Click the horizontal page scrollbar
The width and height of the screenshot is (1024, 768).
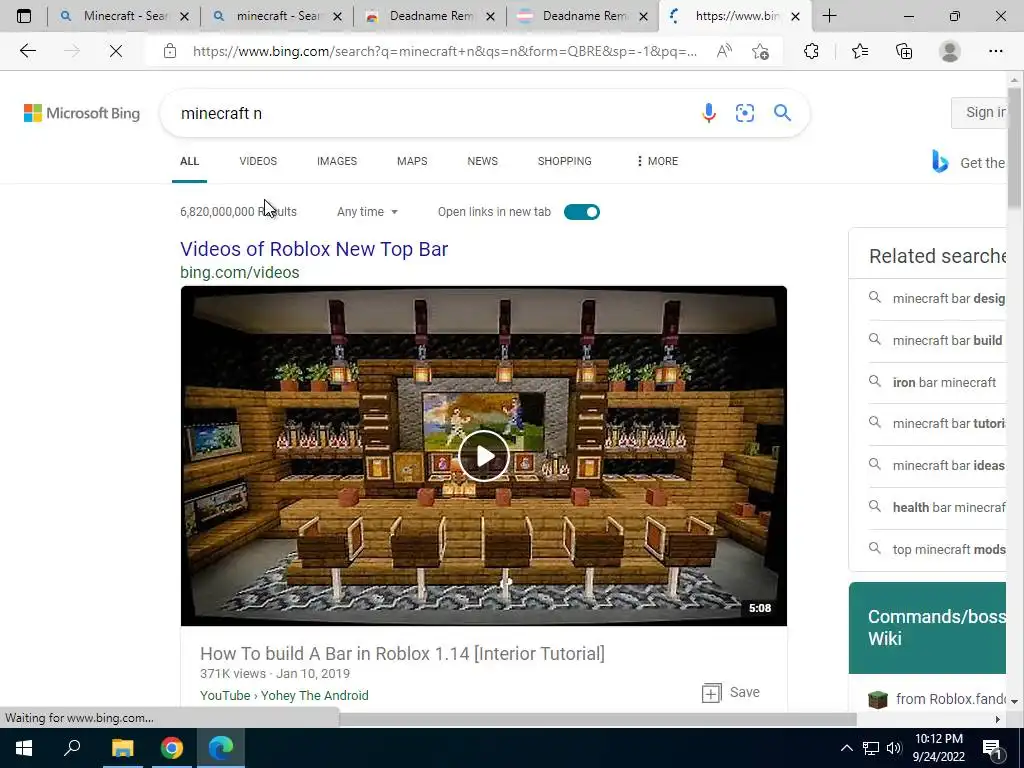tap(597, 719)
